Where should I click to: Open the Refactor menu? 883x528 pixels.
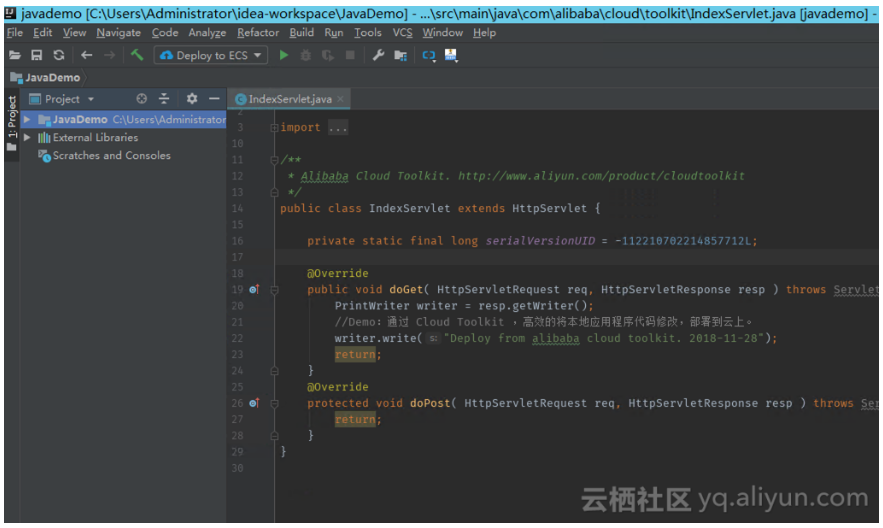pos(258,33)
